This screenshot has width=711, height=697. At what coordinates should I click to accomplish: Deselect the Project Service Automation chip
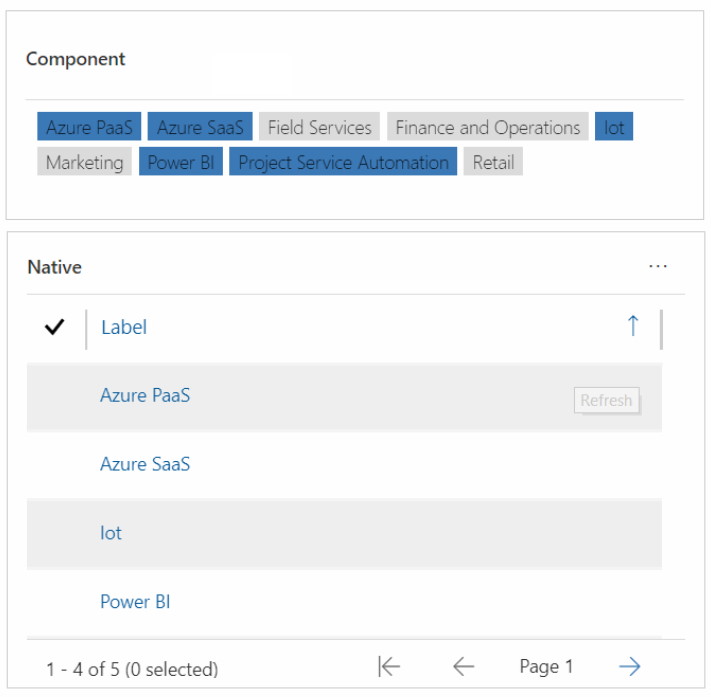point(343,161)
